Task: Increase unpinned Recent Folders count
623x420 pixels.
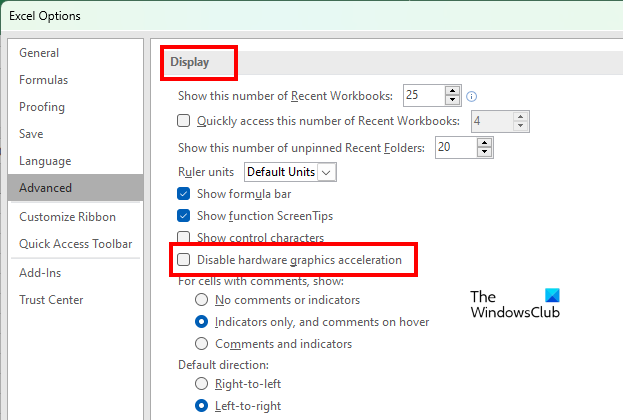Action: point(484,143)
